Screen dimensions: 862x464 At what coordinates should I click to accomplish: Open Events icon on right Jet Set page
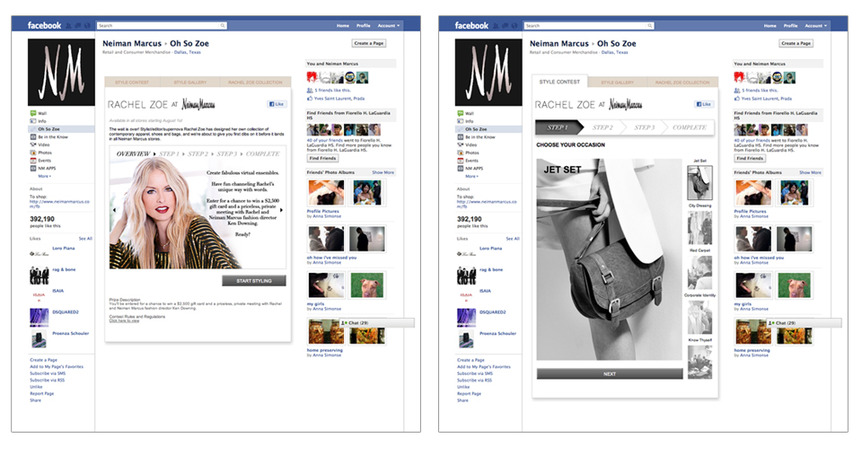(460, 161)
